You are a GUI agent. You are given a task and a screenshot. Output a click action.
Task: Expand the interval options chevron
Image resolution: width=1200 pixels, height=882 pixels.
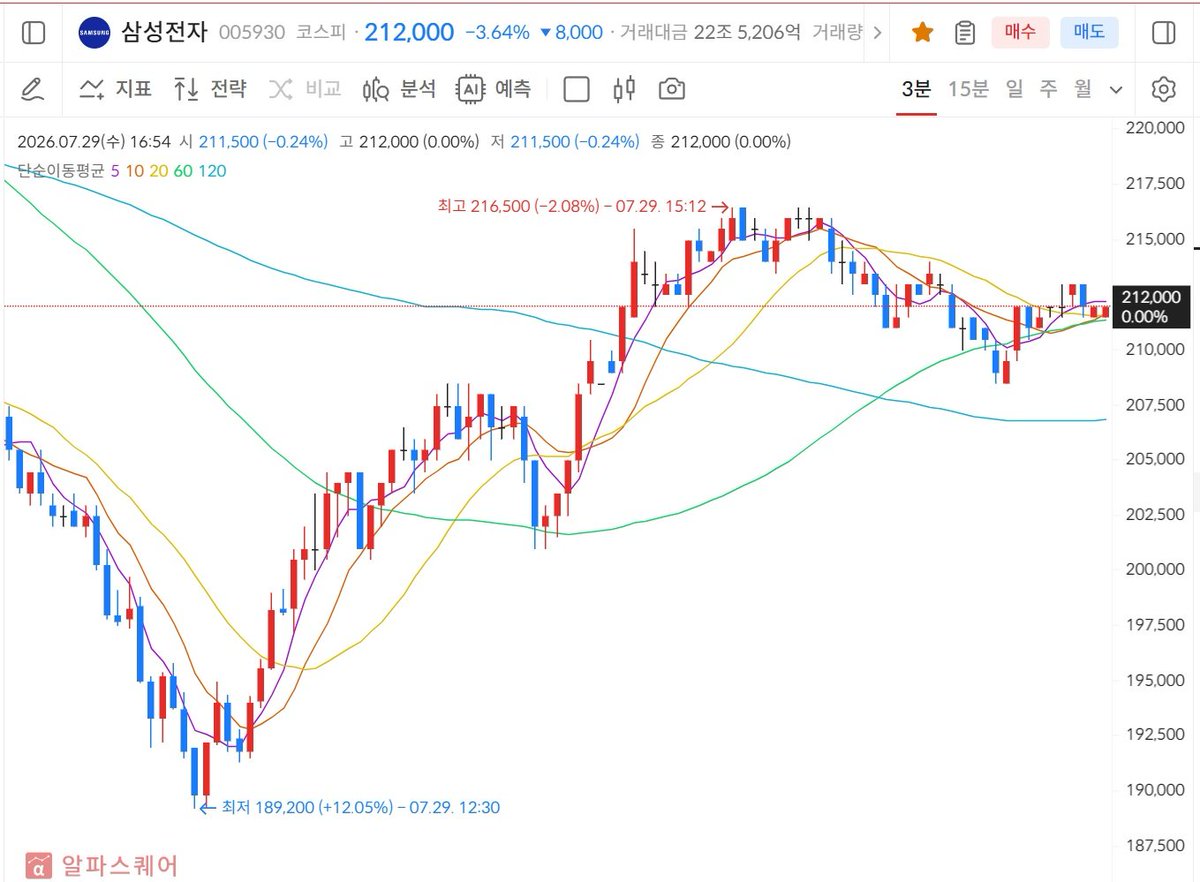[x=1116, y=90]
